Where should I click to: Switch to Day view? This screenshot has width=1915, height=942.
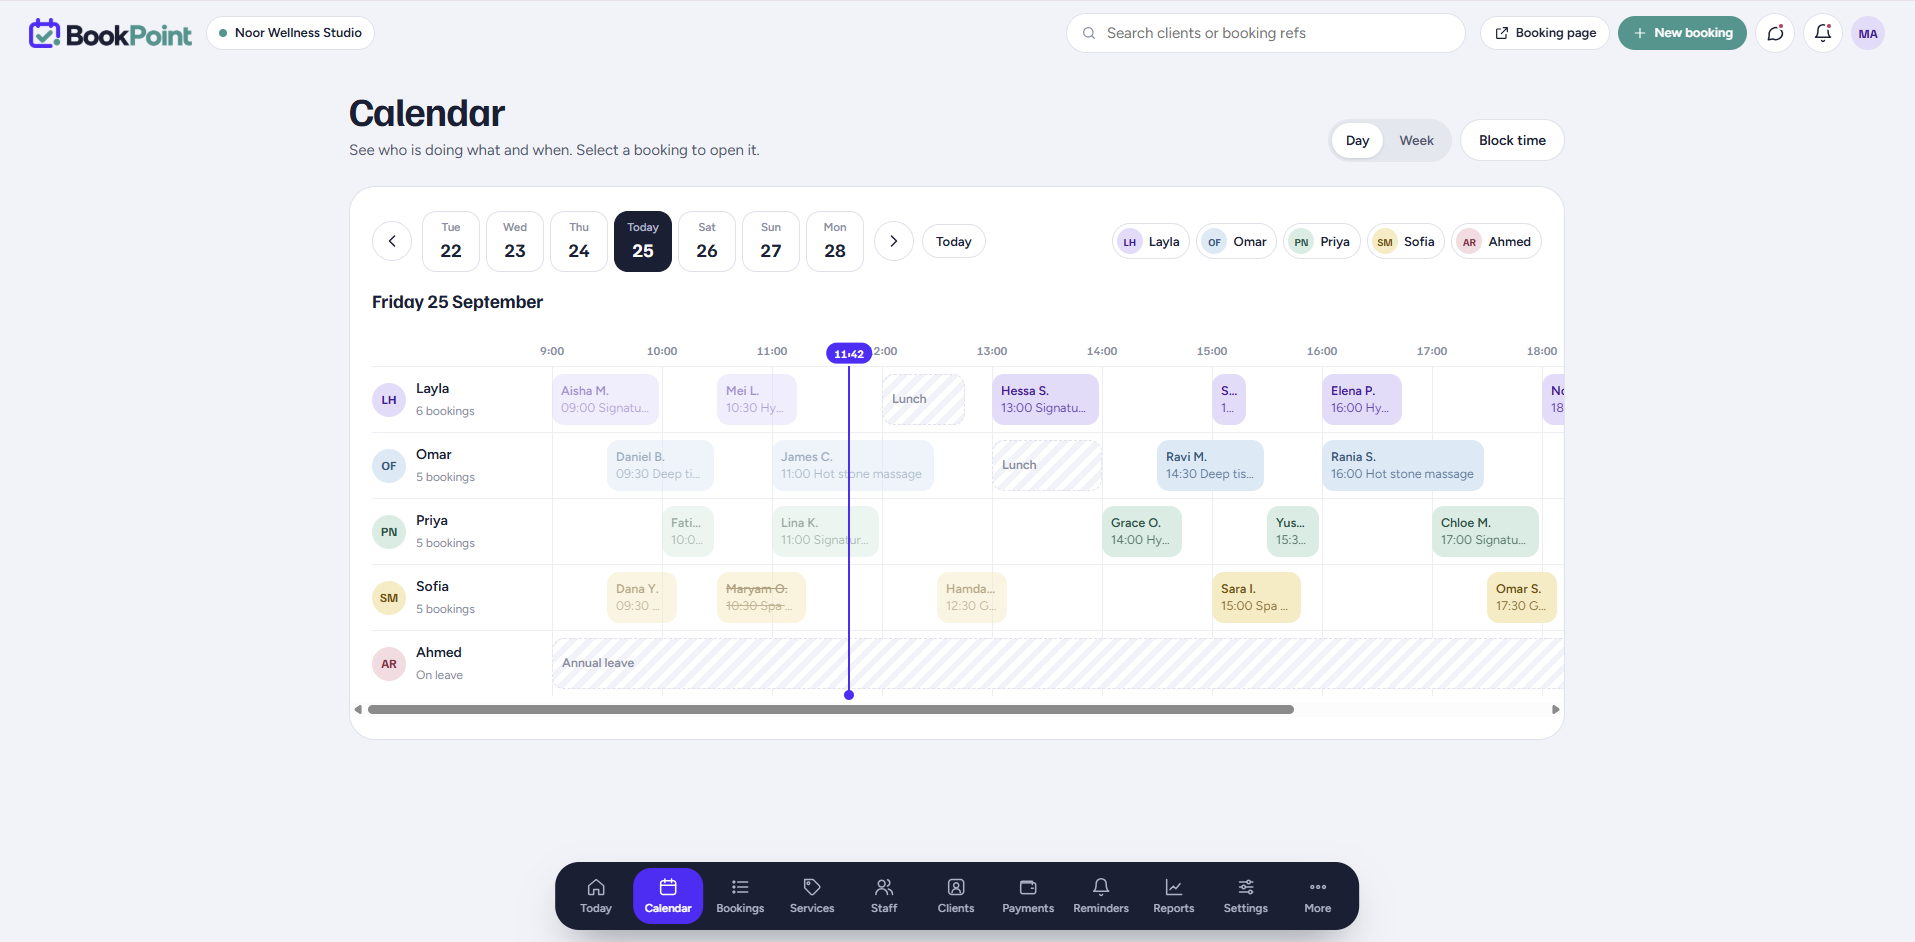coord(1357,140)
